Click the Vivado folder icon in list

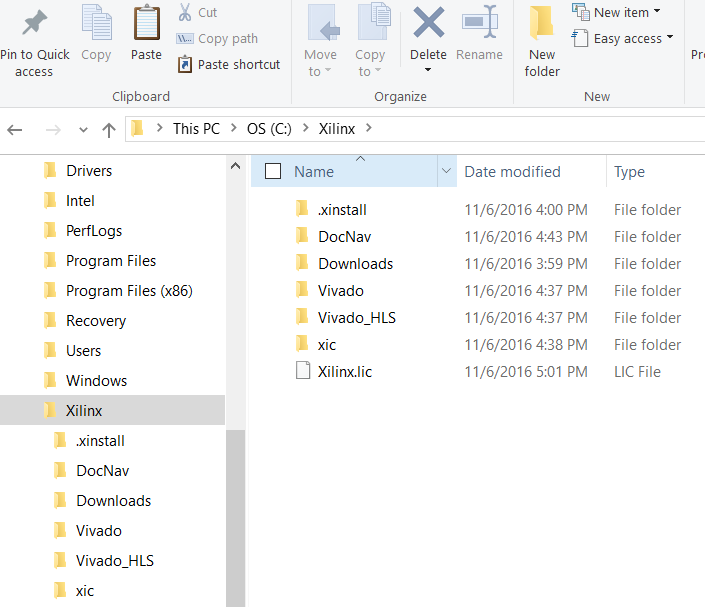tap(302, 290)
